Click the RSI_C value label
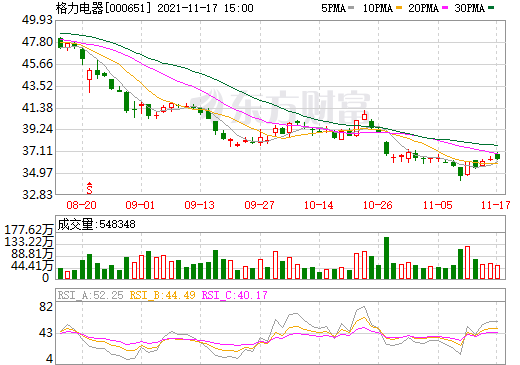The height and width of the screenshot is (365, 520). point(235,295)
